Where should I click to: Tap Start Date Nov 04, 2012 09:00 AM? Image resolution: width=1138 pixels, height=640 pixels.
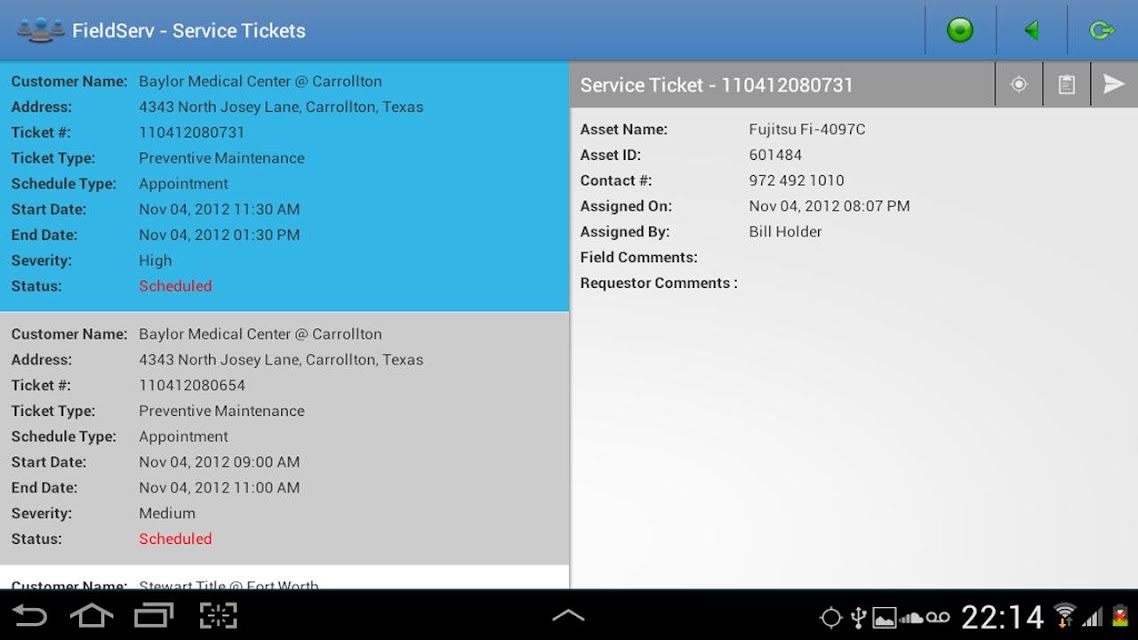(219, 462)
